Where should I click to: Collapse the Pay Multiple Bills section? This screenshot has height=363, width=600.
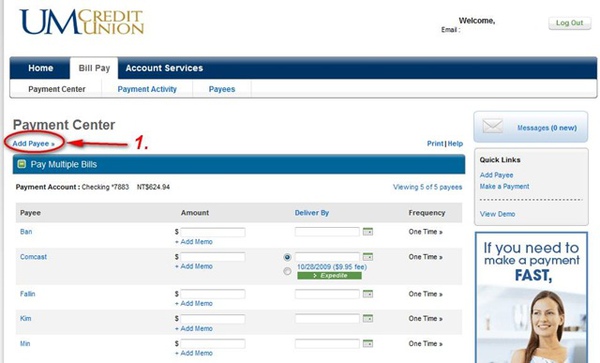22,164
